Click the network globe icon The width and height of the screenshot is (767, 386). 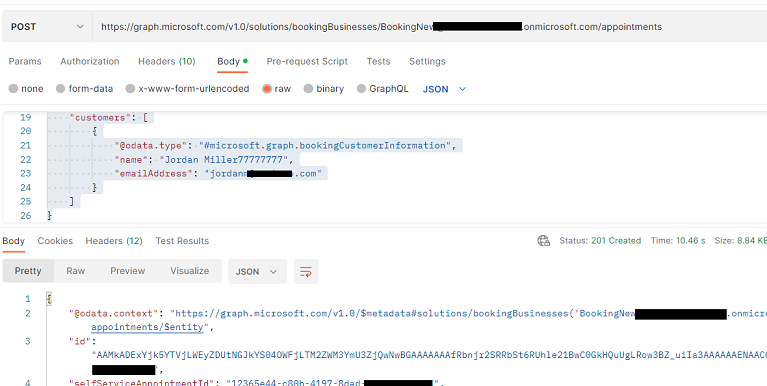click(543, 241)
